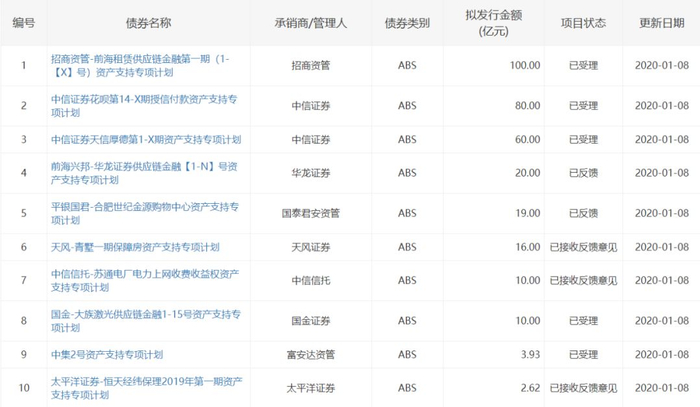Image resolution: width=700 pixels, height=407 pixels.
Task: Click row number 5 cell
Action: [24, 213]
